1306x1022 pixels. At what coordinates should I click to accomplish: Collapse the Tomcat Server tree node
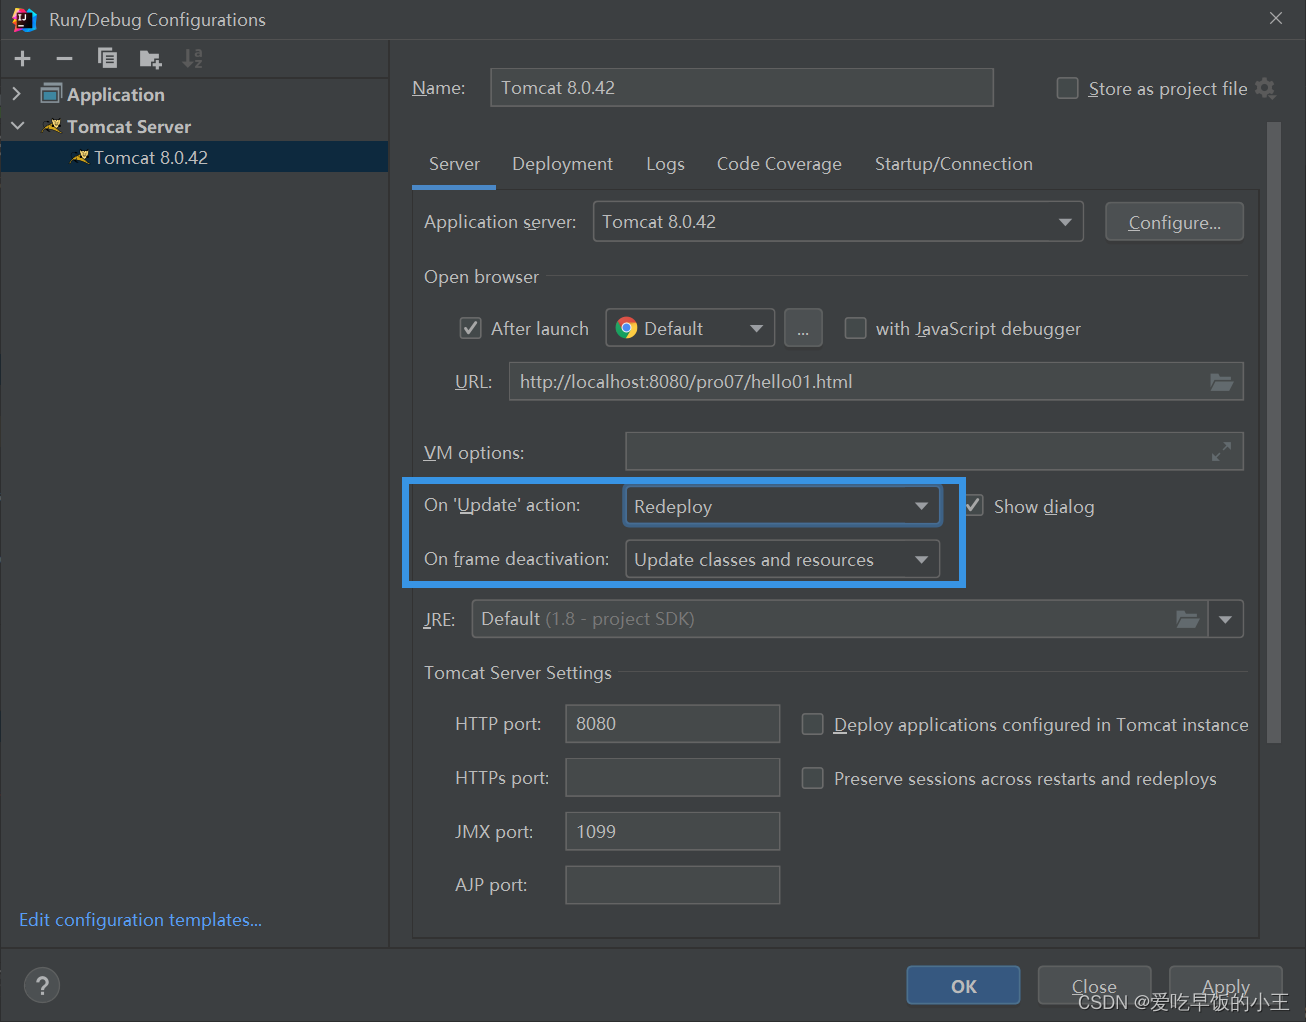pyautogui.click(x=17, y=126)
